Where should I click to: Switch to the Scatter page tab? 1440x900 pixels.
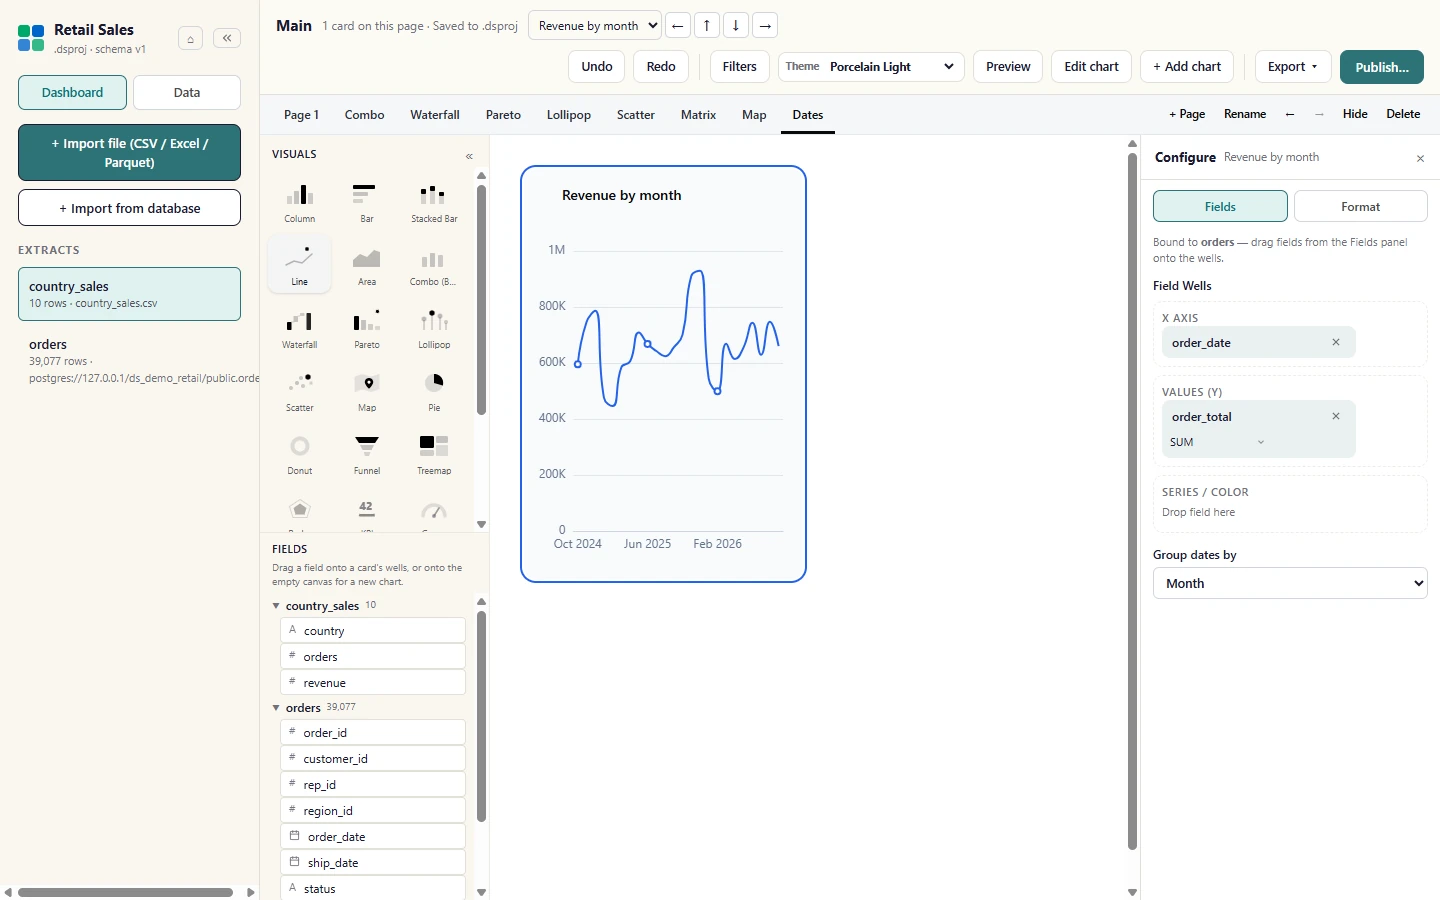636,115
